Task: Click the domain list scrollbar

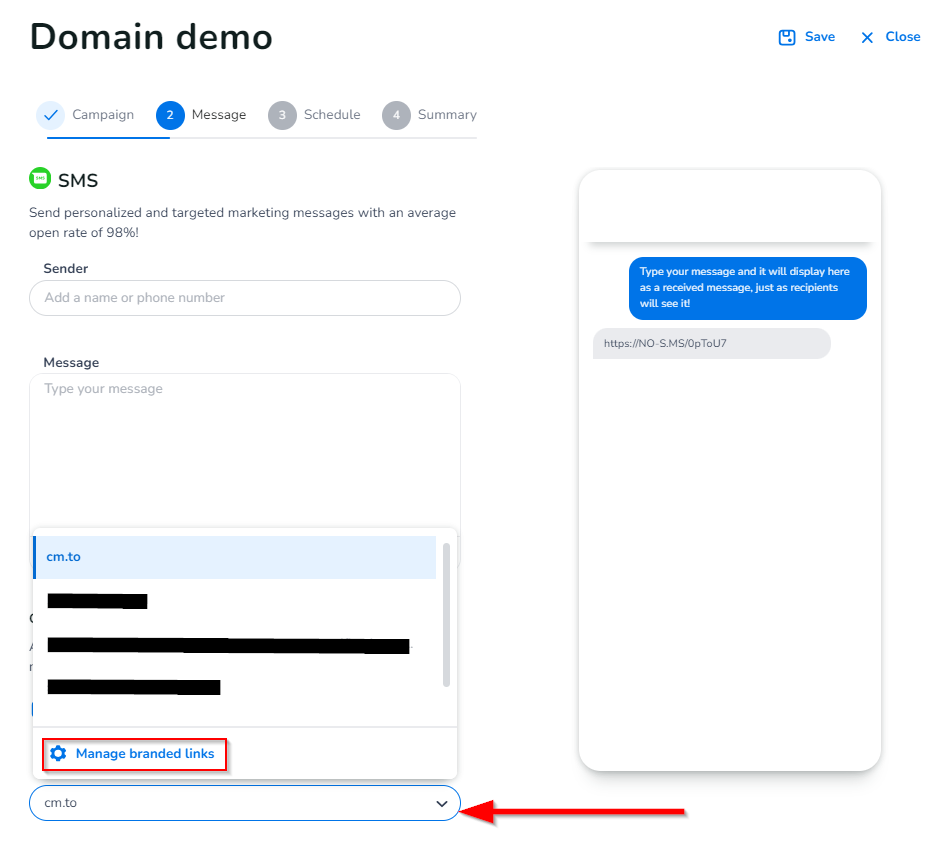Action: pos(446,615)
